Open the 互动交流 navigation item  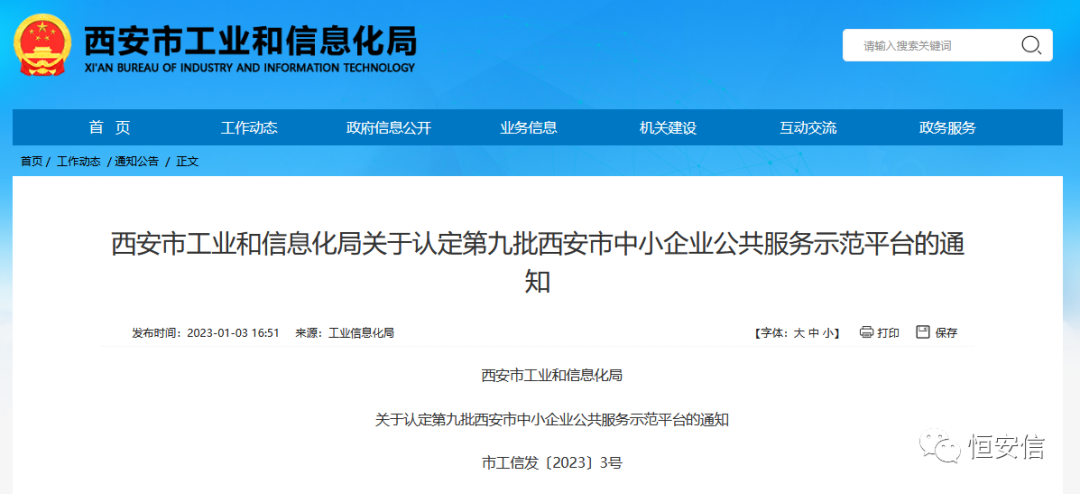pyautogui.click(x=808, y=127)
